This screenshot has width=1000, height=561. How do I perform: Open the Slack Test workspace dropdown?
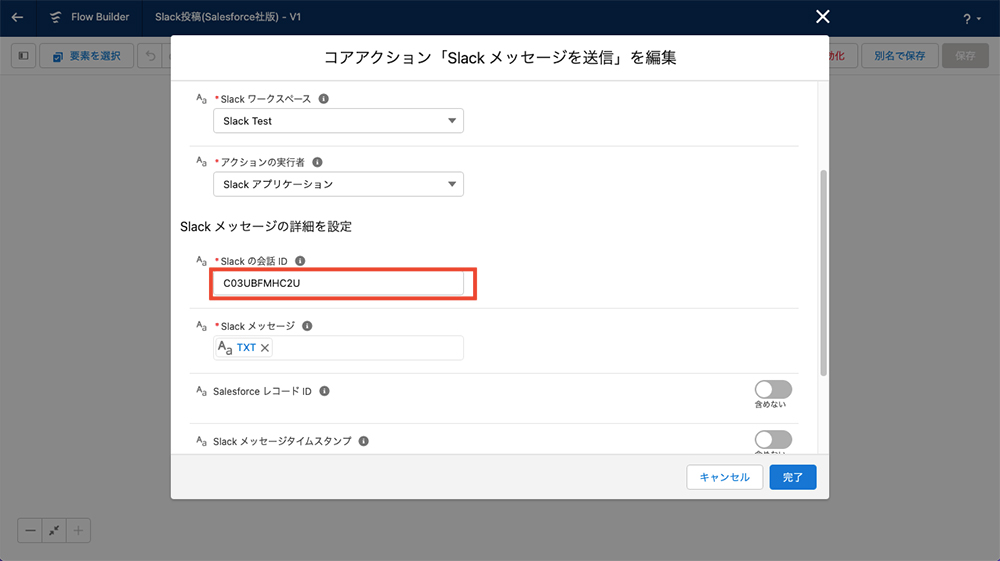tap(338, 120)
